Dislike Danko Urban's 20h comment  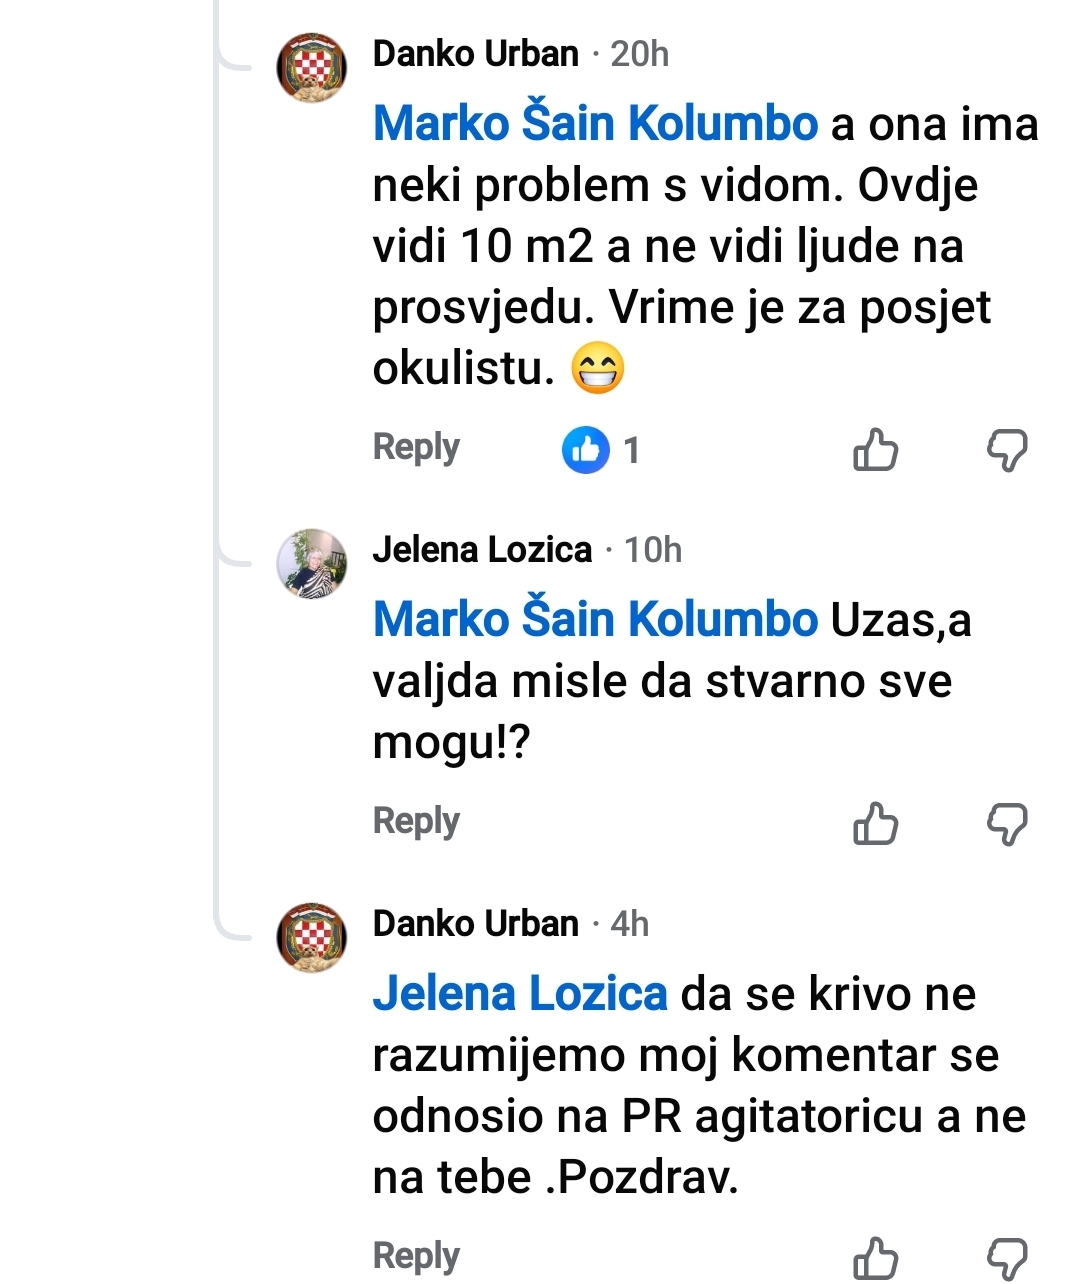pos(1007,450)
